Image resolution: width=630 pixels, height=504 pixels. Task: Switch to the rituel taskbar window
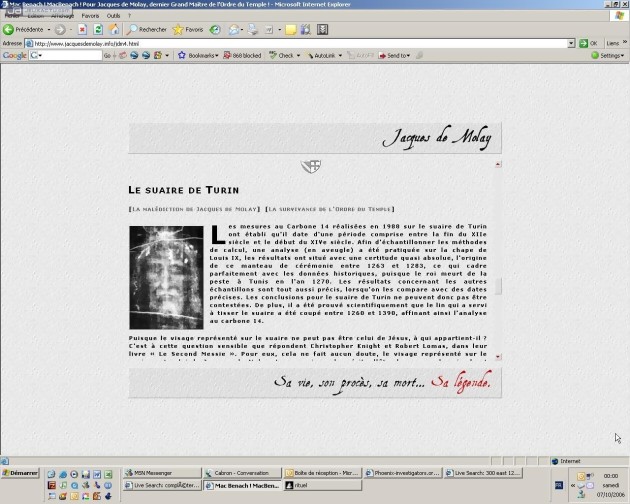click(323, 485)
